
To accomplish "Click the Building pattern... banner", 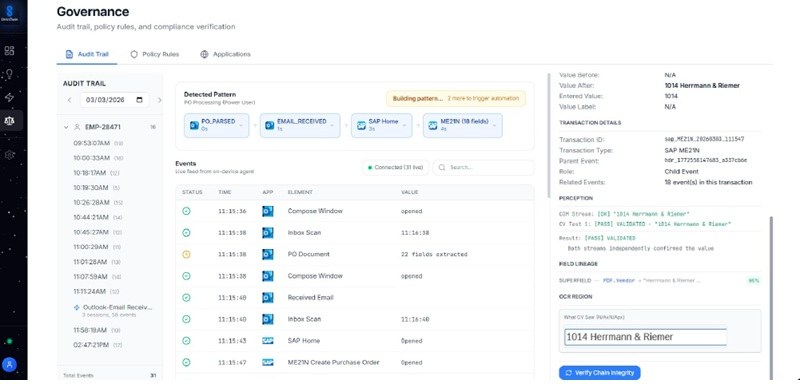I will point(456,98).
